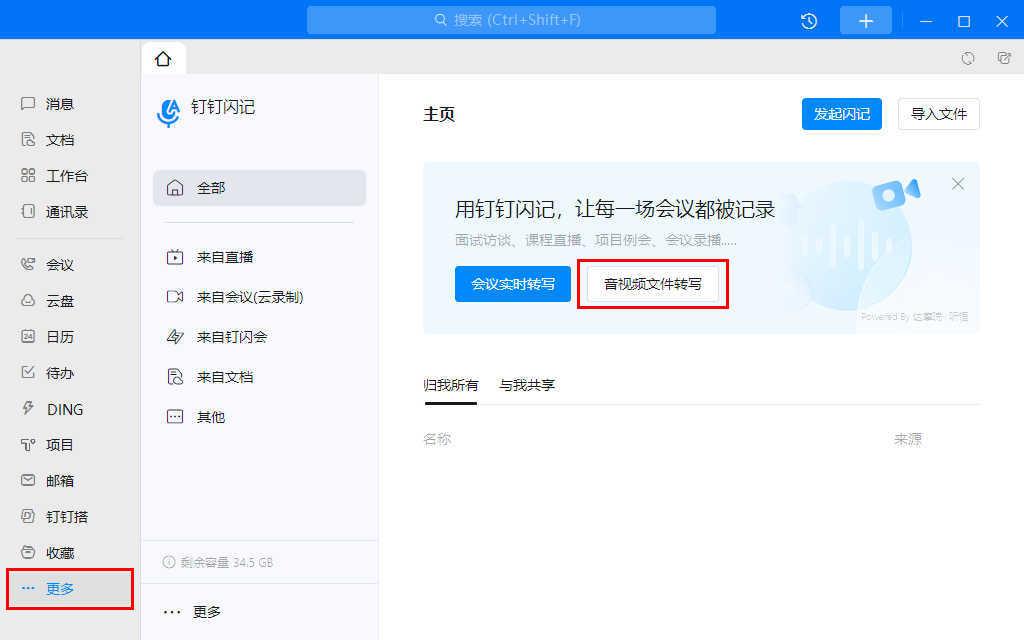Open the 日历 (Calendar)
Viewport: 1024px width, 640px height.
click(57, 336)
